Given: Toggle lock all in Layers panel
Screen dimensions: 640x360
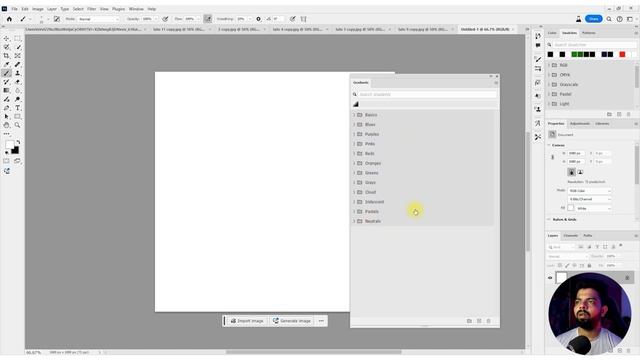Looking at the screenshot, I should click(589, 266).
